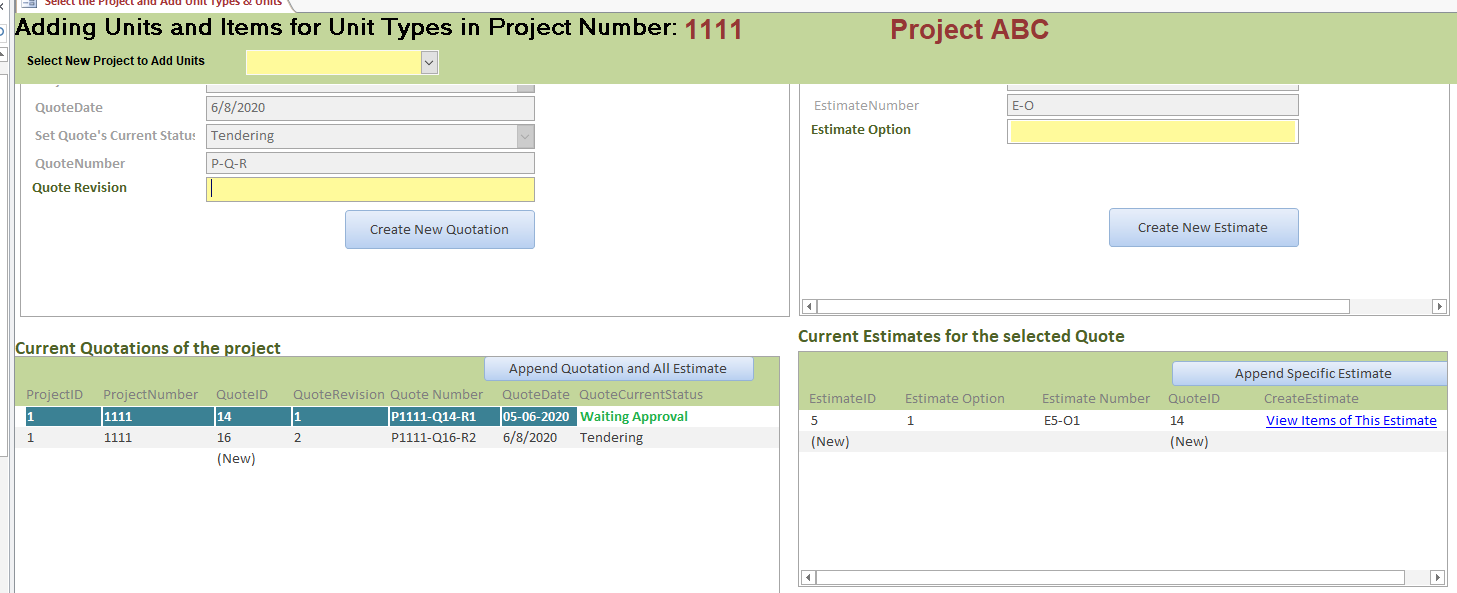Click left arrow of estimate form scrollbar
Image resolution: width=1457 pixels, height=593 pixels.
pyautogui.click(x=809, y=307)
